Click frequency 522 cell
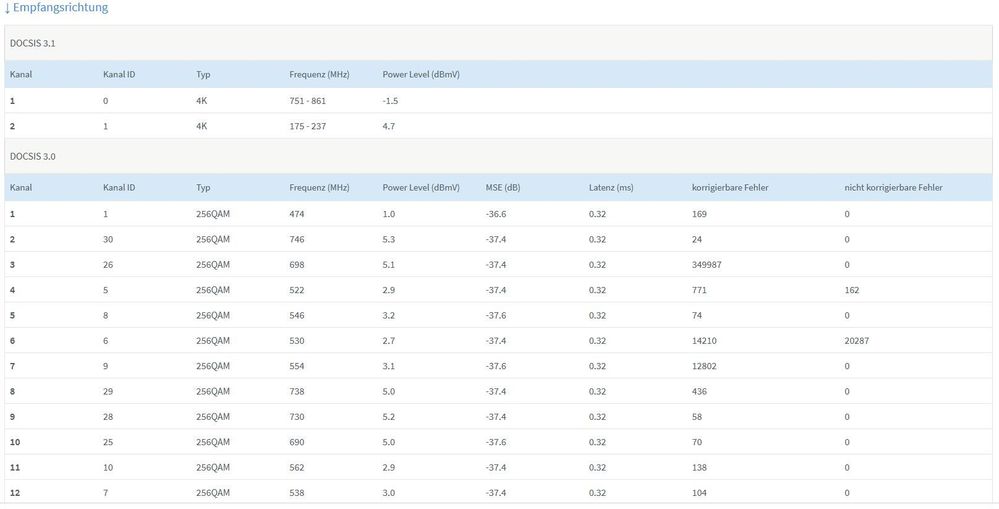Image resolution: width=999 pixels, height=509 pixels. click(x=297, y=290)
